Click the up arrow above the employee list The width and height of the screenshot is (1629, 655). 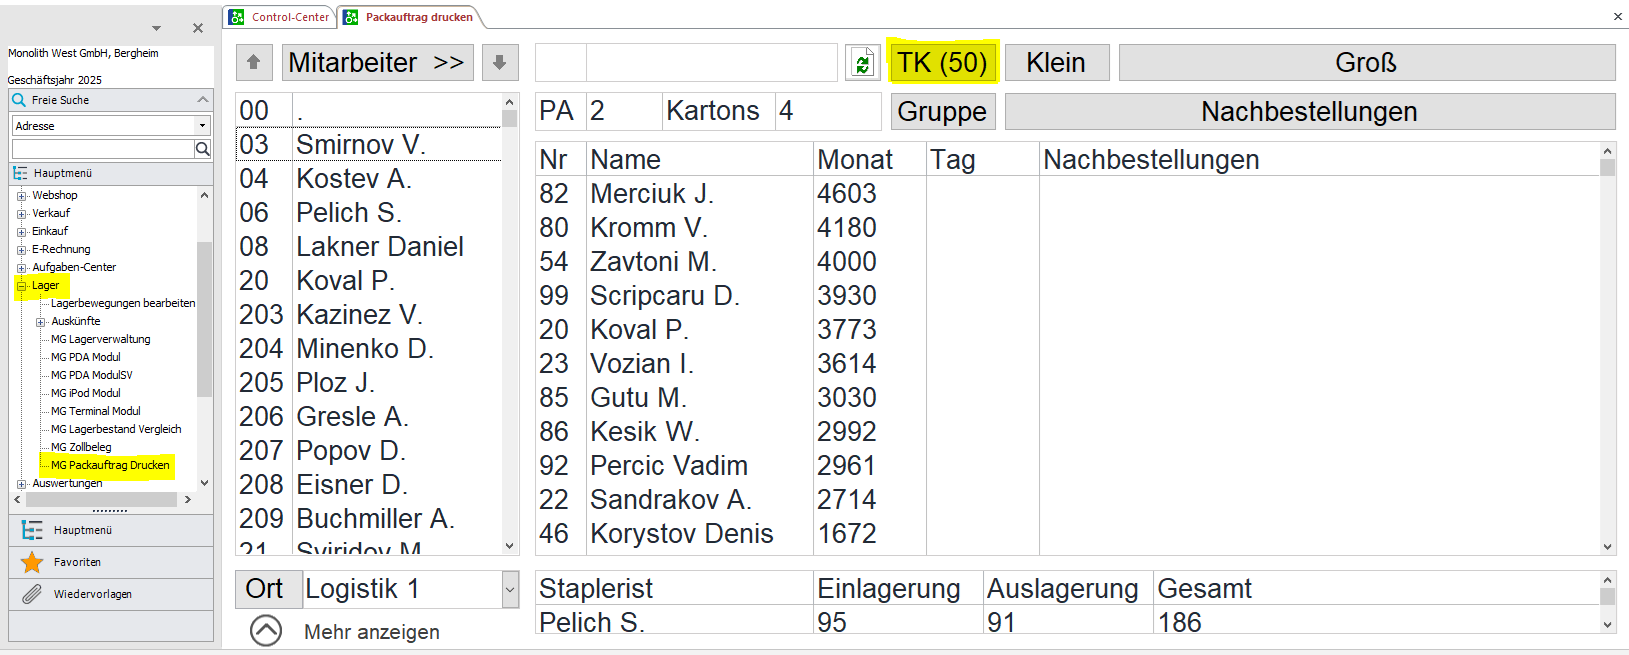coord(253,62)
